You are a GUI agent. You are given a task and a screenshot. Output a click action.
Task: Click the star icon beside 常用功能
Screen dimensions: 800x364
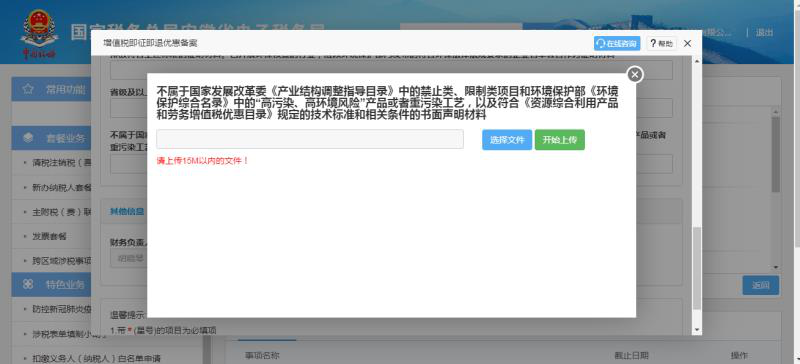click(x=28, y=89)
